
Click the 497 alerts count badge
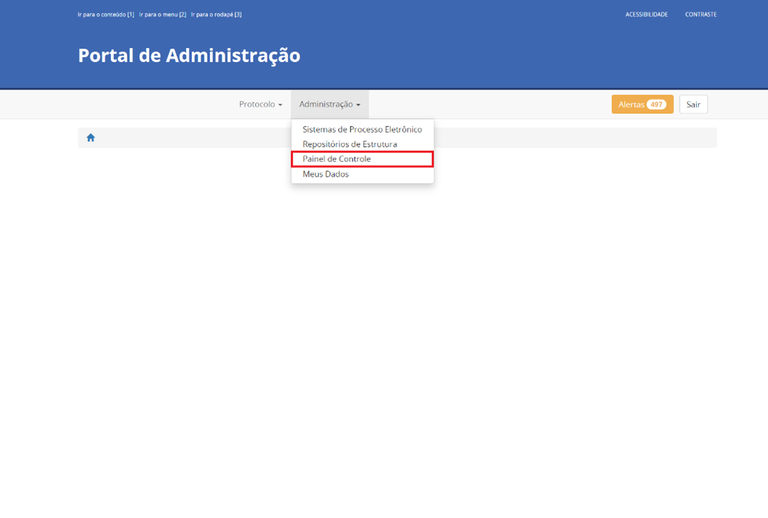pyautogui.click(x=656, y=105)
